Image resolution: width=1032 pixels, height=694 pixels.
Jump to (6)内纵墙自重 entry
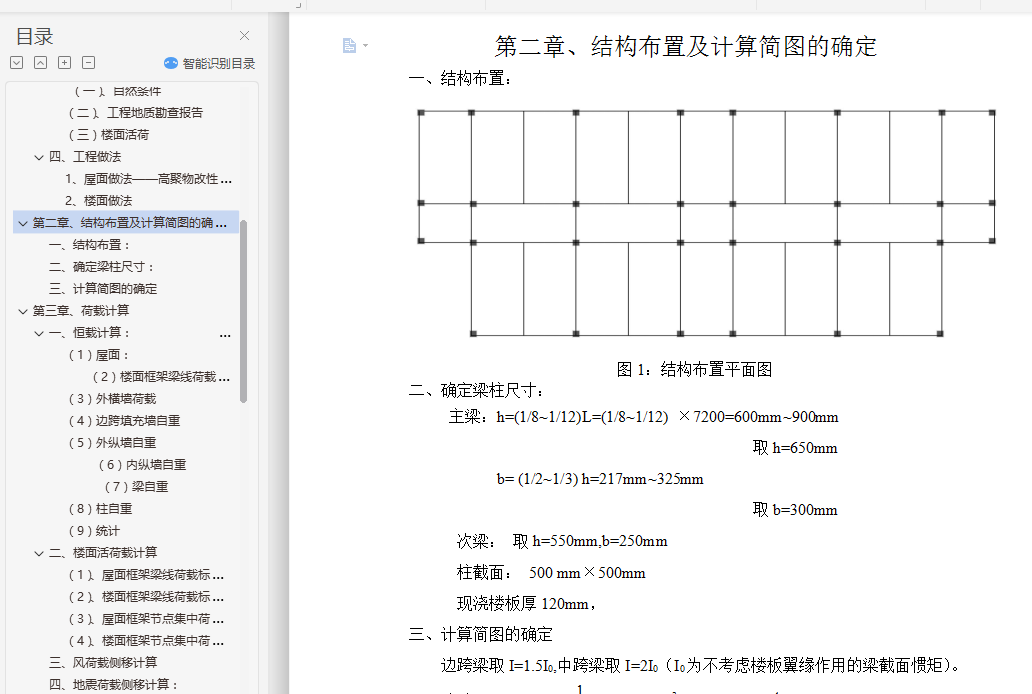(142, 465)
